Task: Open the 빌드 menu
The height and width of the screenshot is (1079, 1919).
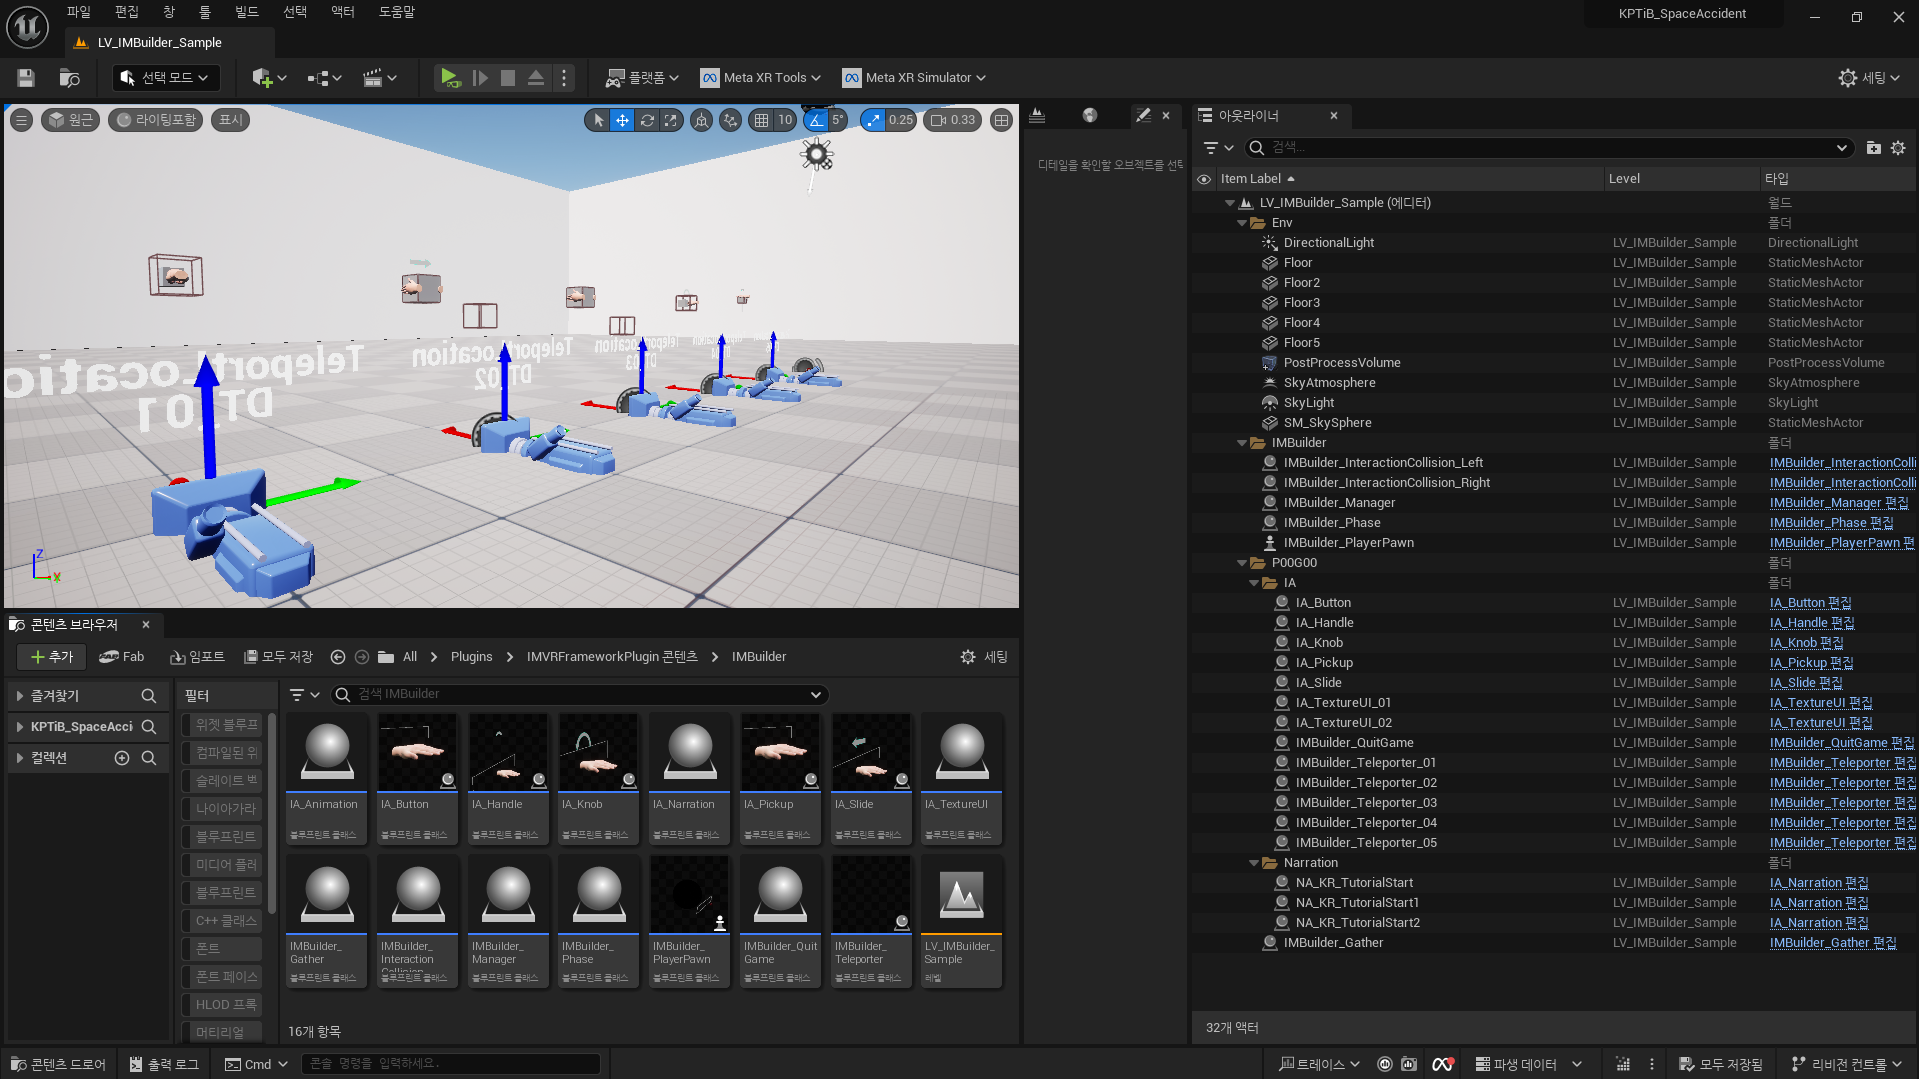Action: click(x=246, y=12)
